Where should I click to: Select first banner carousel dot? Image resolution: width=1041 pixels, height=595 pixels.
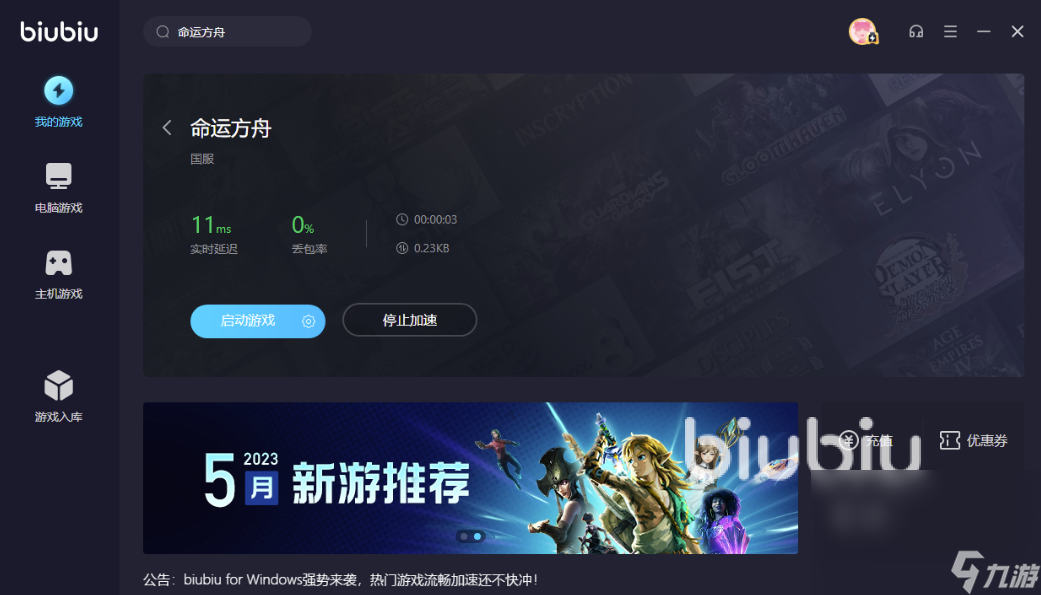click(x=463, y=536)
